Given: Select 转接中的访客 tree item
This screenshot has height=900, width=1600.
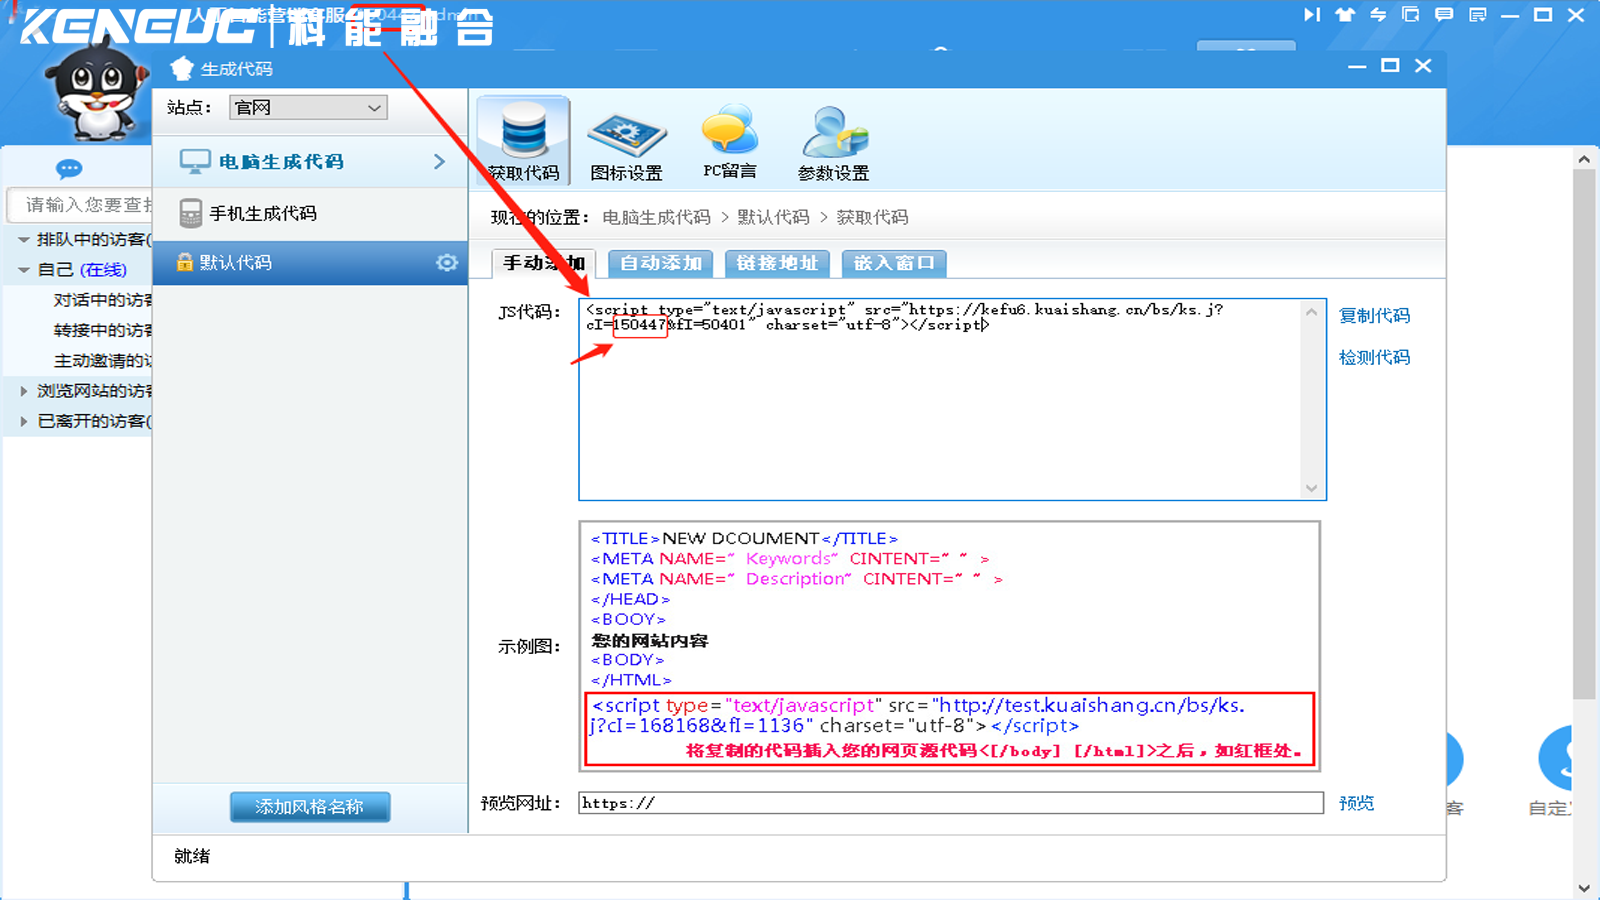Looking at the screenshot, I should (x=102, y=330).
